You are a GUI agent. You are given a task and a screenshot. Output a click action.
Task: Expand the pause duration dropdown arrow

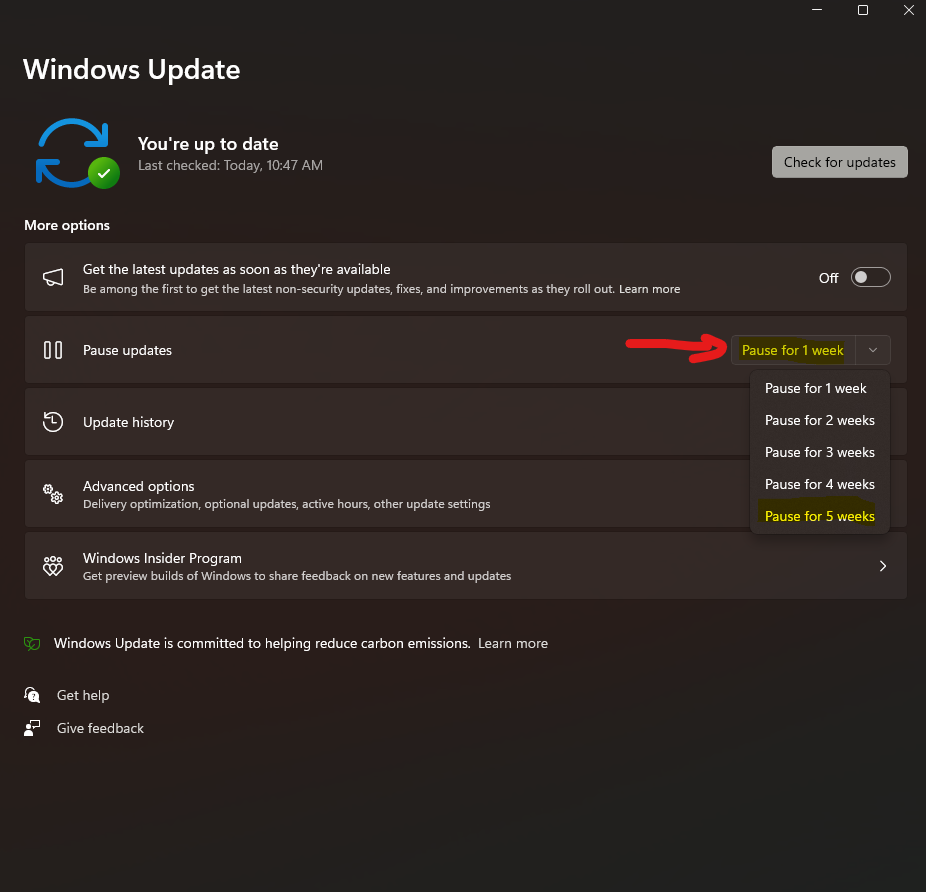[873, 350]
